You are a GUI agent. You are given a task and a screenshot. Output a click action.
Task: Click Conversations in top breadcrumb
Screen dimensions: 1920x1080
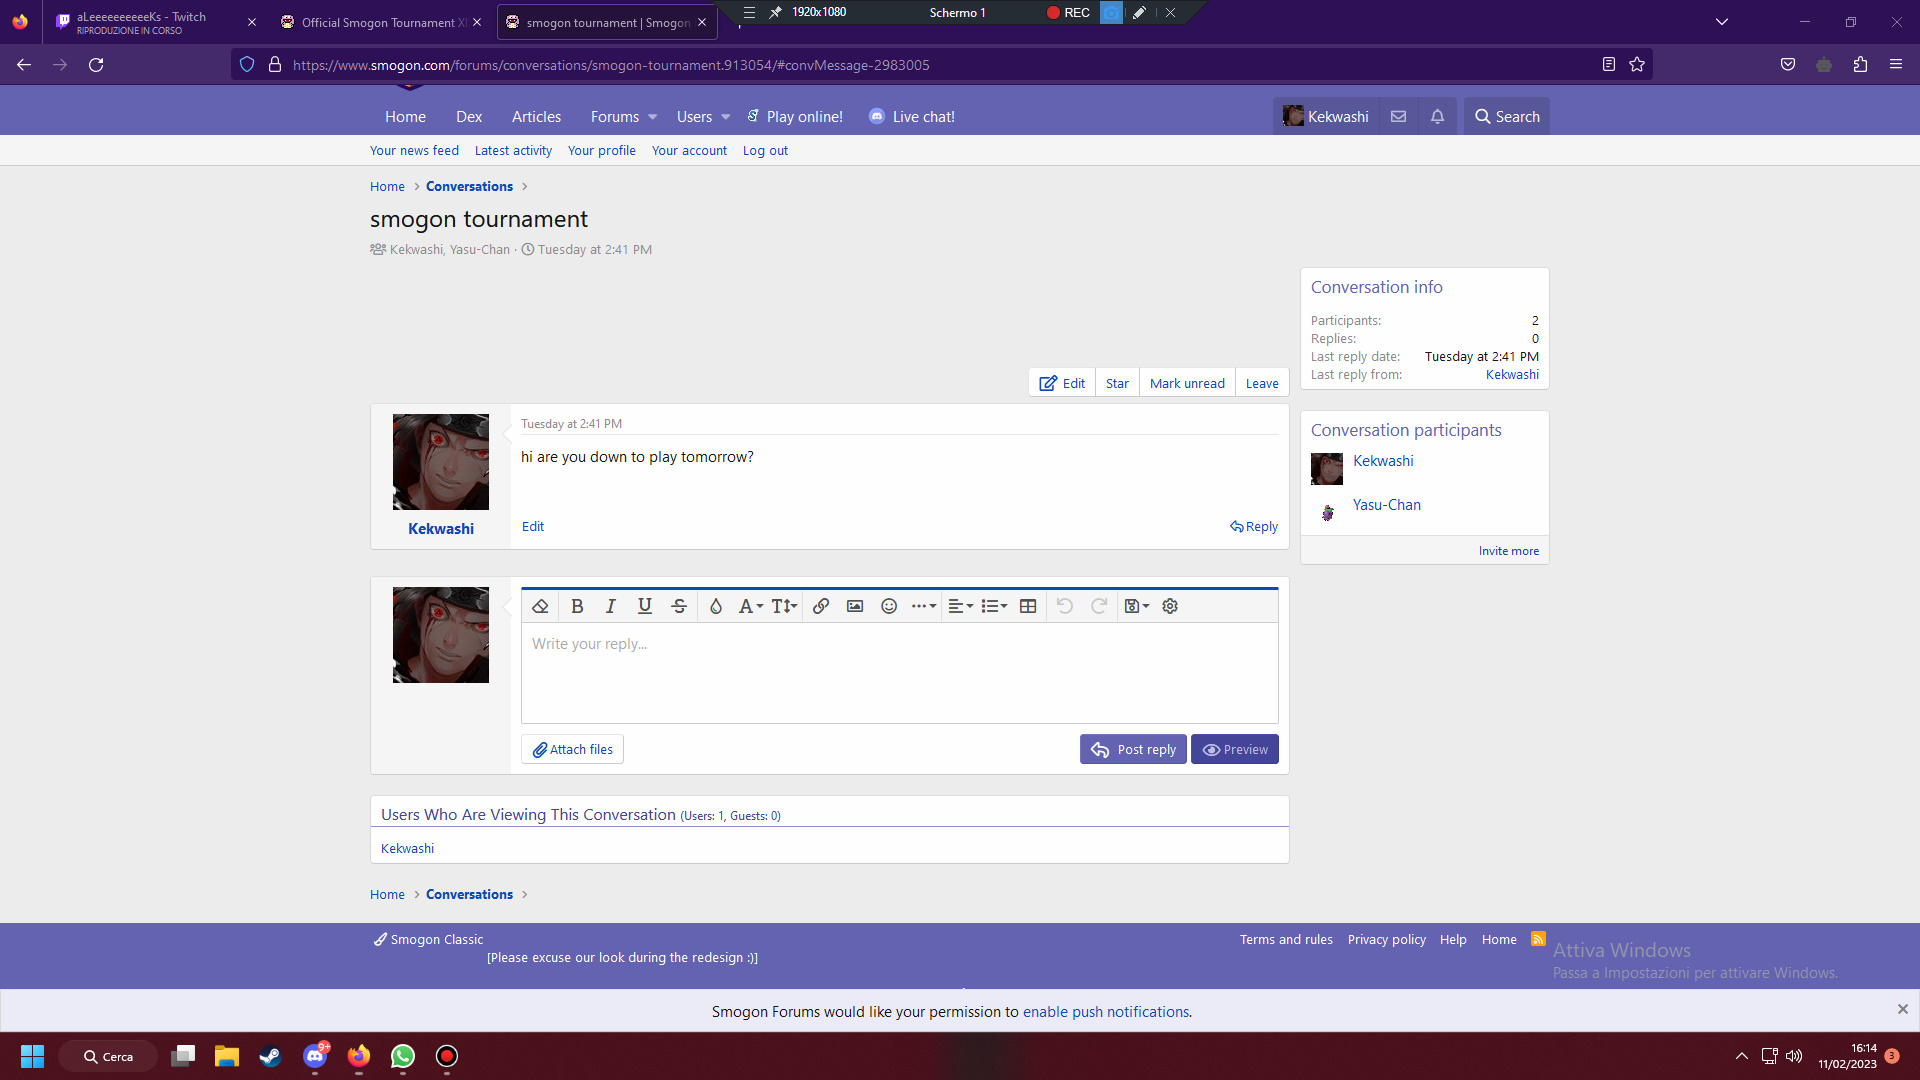[469, 186]
